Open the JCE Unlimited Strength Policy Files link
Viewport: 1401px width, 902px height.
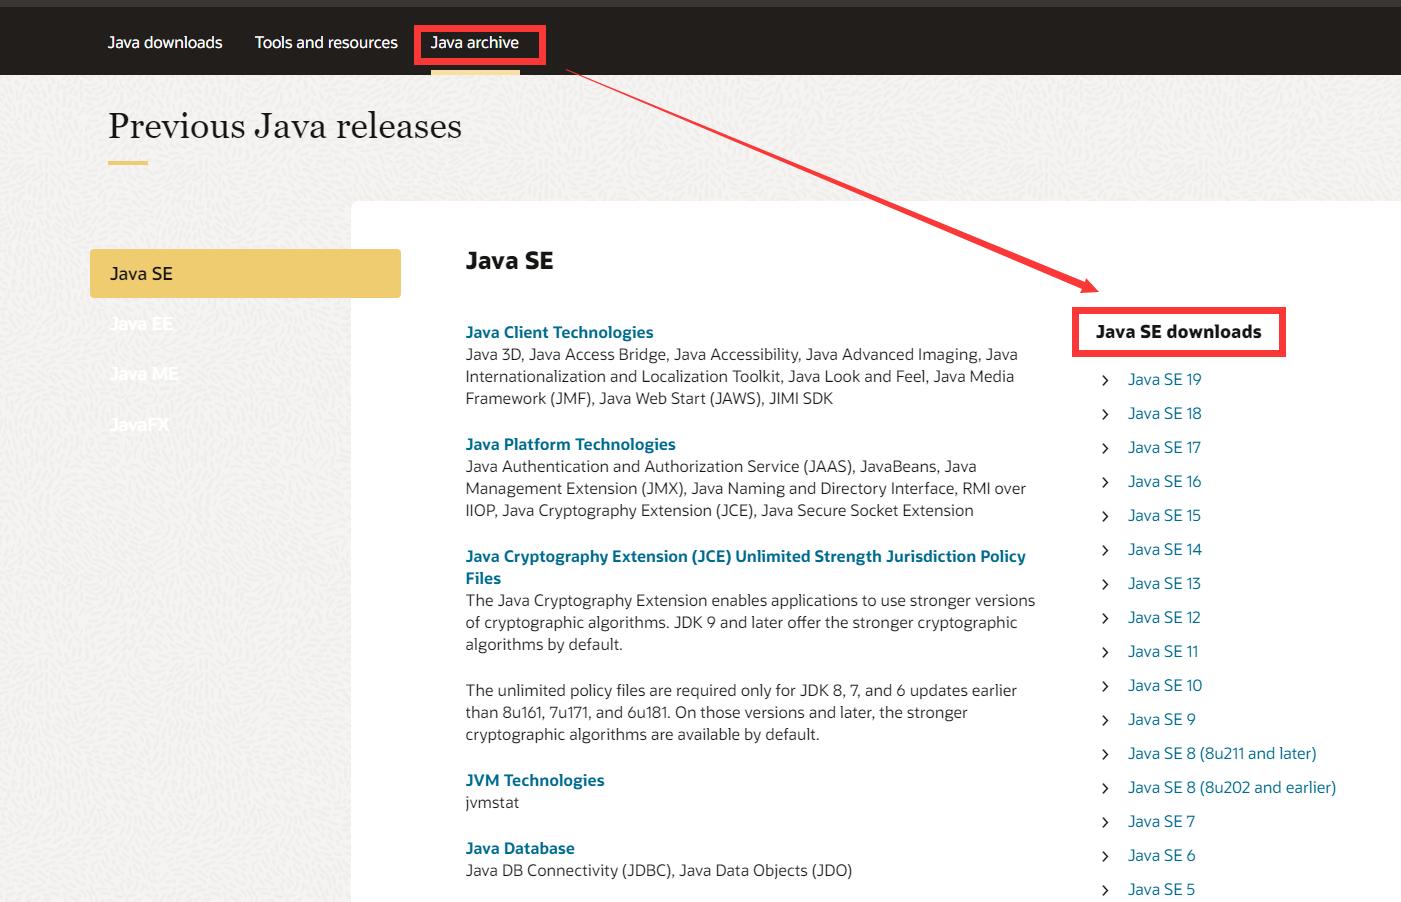pyautogui.click(x=745, y=567)
